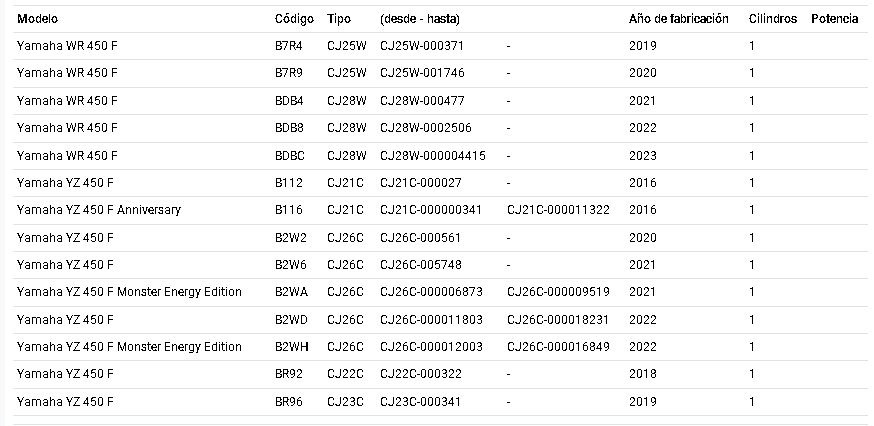Image resolution: width=874 pixels, height=426 pixels.
Task: Click the Potencia column header
Action: (x=834, y=19)
